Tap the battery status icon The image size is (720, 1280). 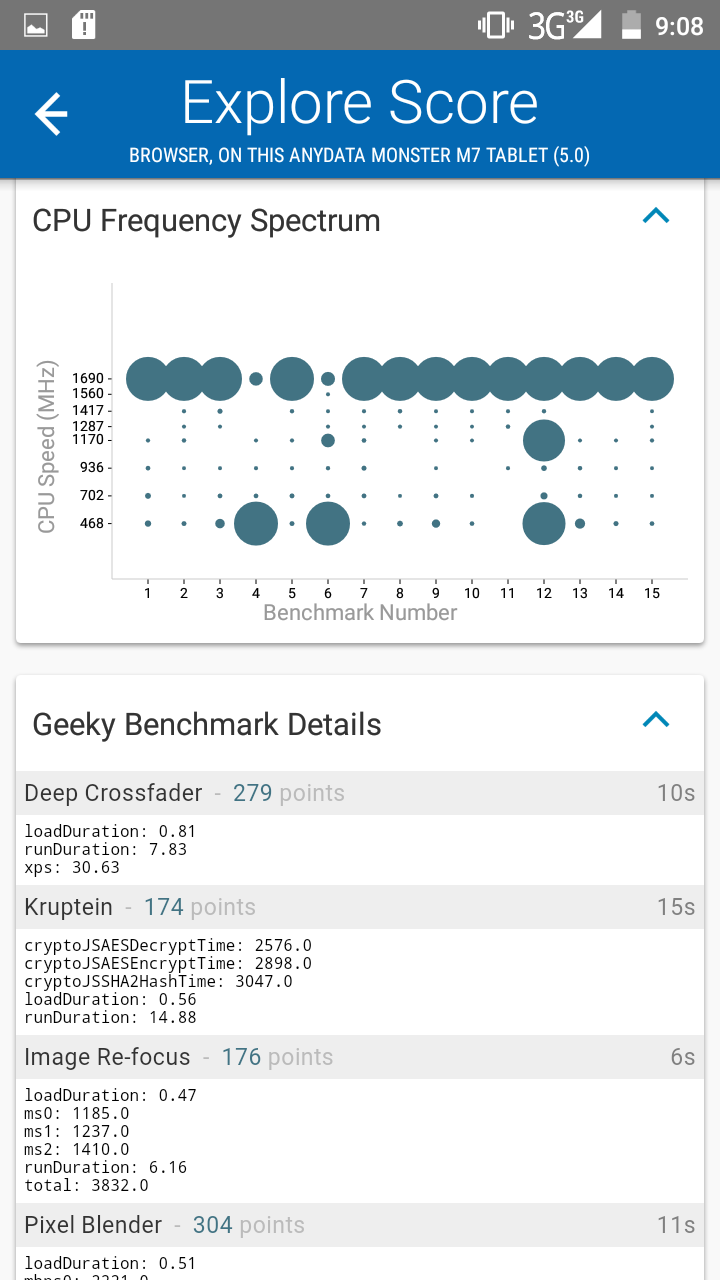631,25
